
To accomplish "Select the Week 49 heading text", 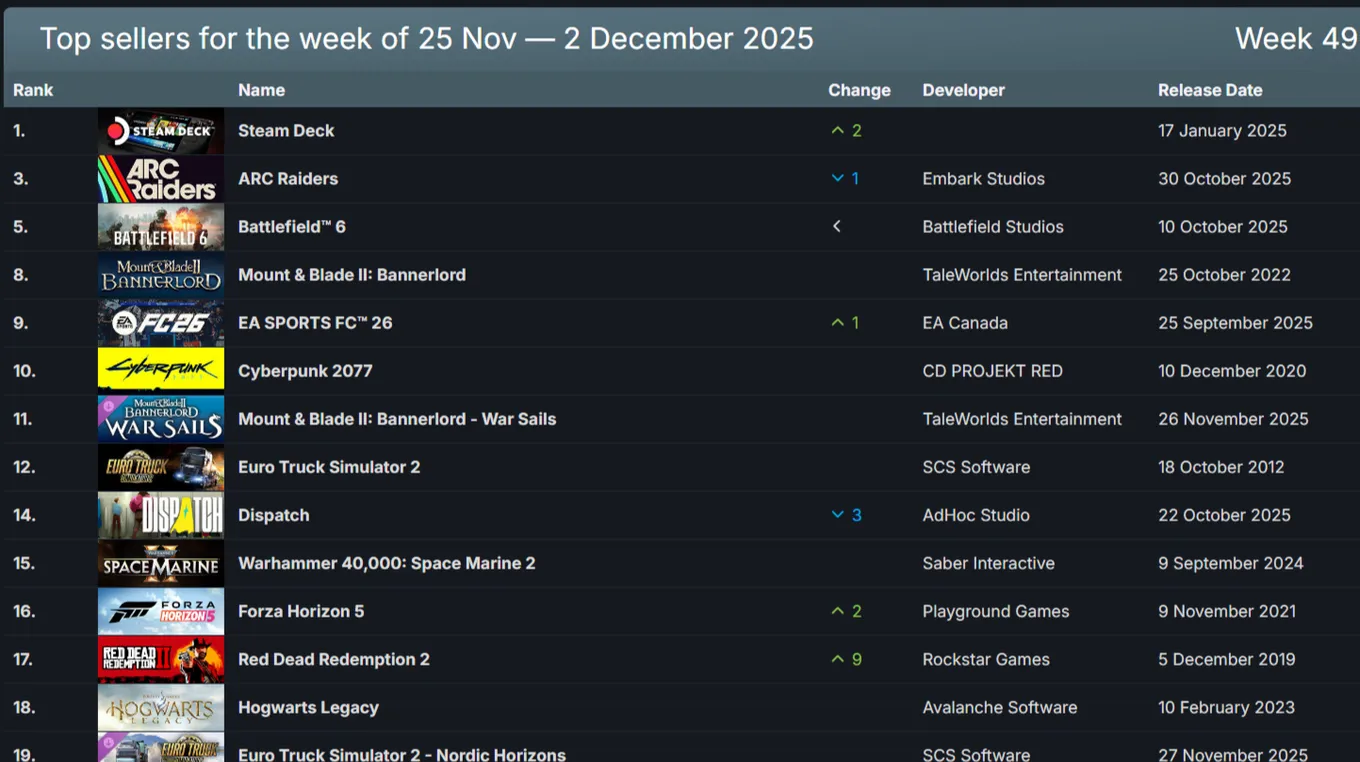I will click(x=1296, y=39).
